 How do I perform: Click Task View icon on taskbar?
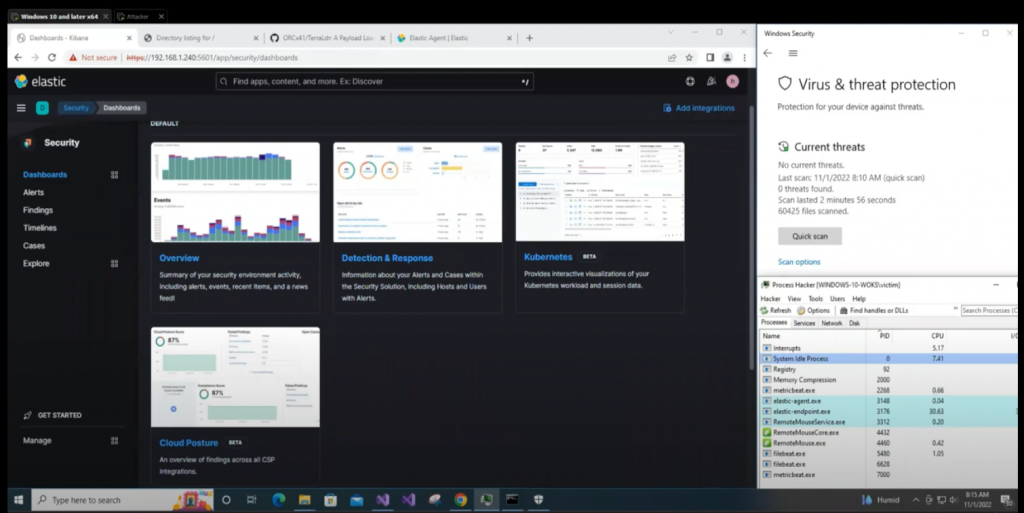pyautogui.click(x=251, y=500)
